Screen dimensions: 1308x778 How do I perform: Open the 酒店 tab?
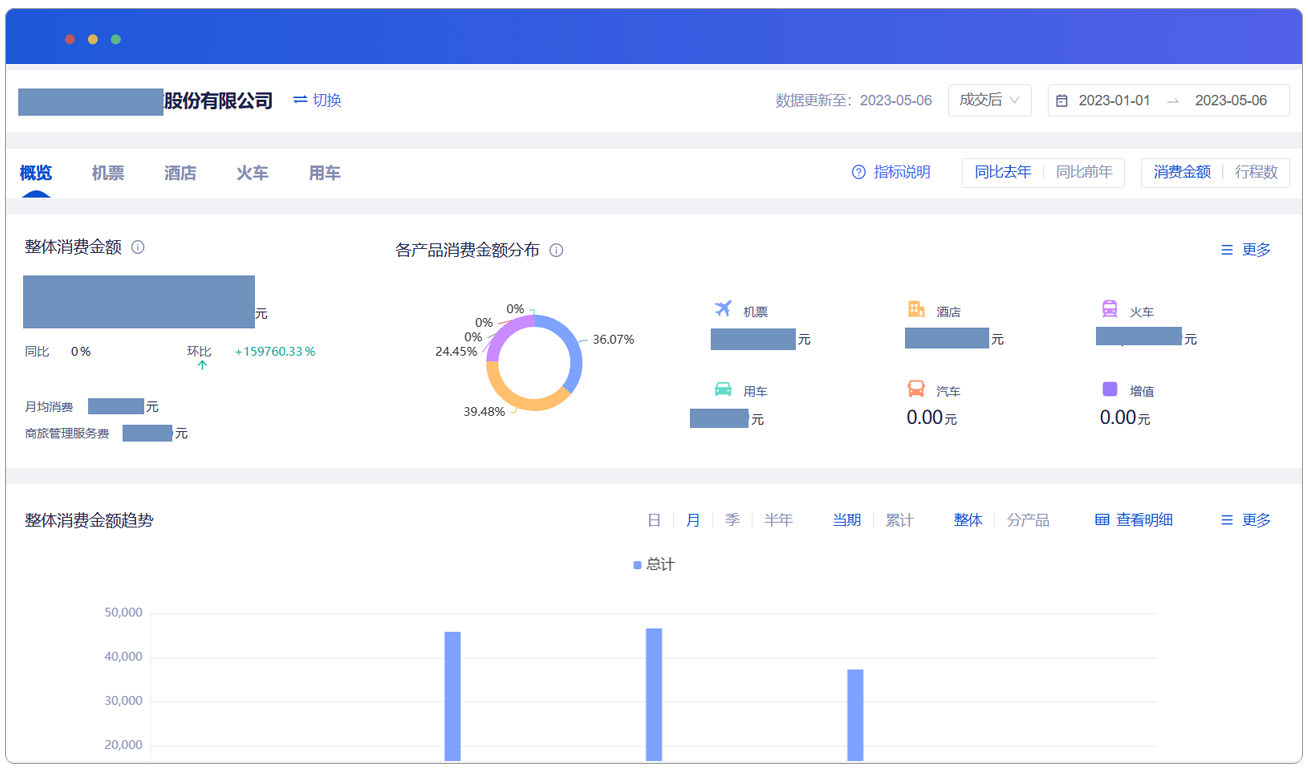[x=180, y=173]
